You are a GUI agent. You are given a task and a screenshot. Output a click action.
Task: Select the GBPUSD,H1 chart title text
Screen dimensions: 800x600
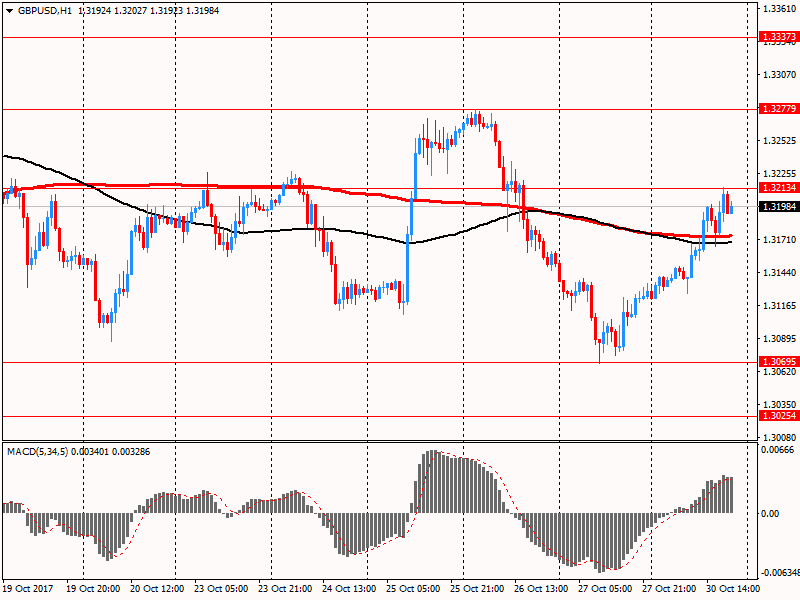click(x=45, y=11)
